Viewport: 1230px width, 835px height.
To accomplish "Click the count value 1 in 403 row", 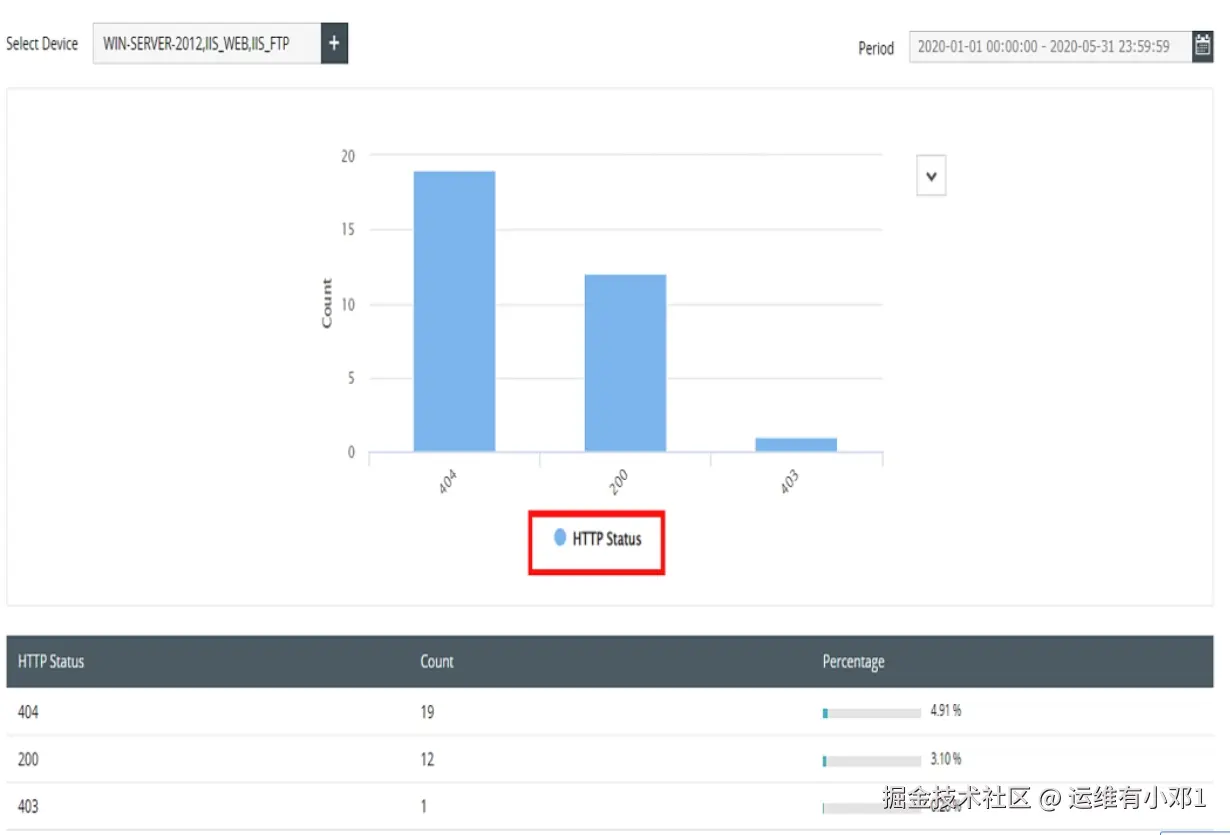I will [x=423, y=807].
